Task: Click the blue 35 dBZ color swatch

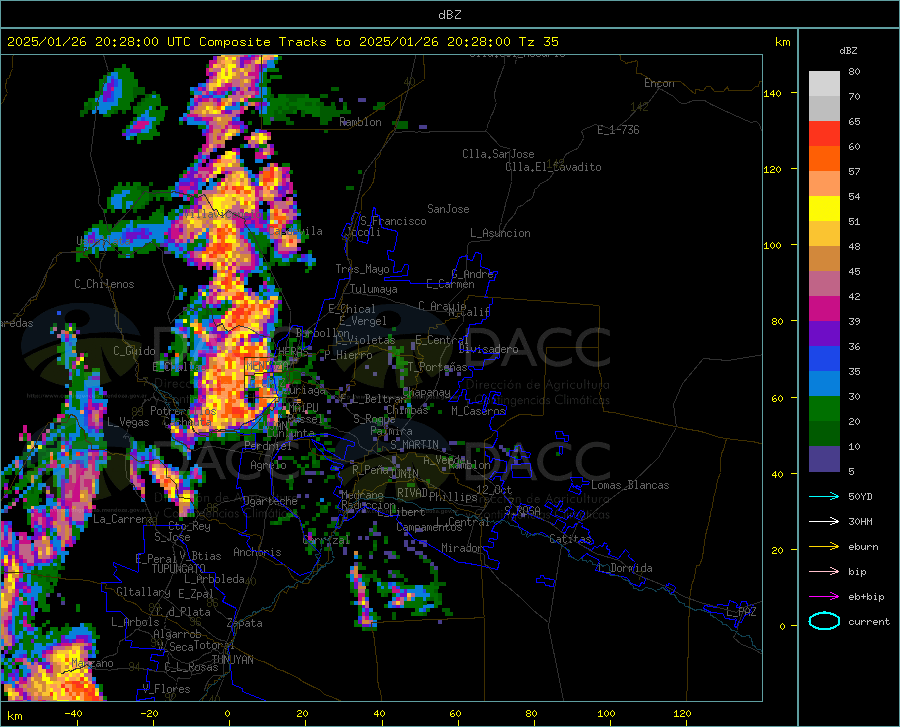Action: (x=824, y=359)
